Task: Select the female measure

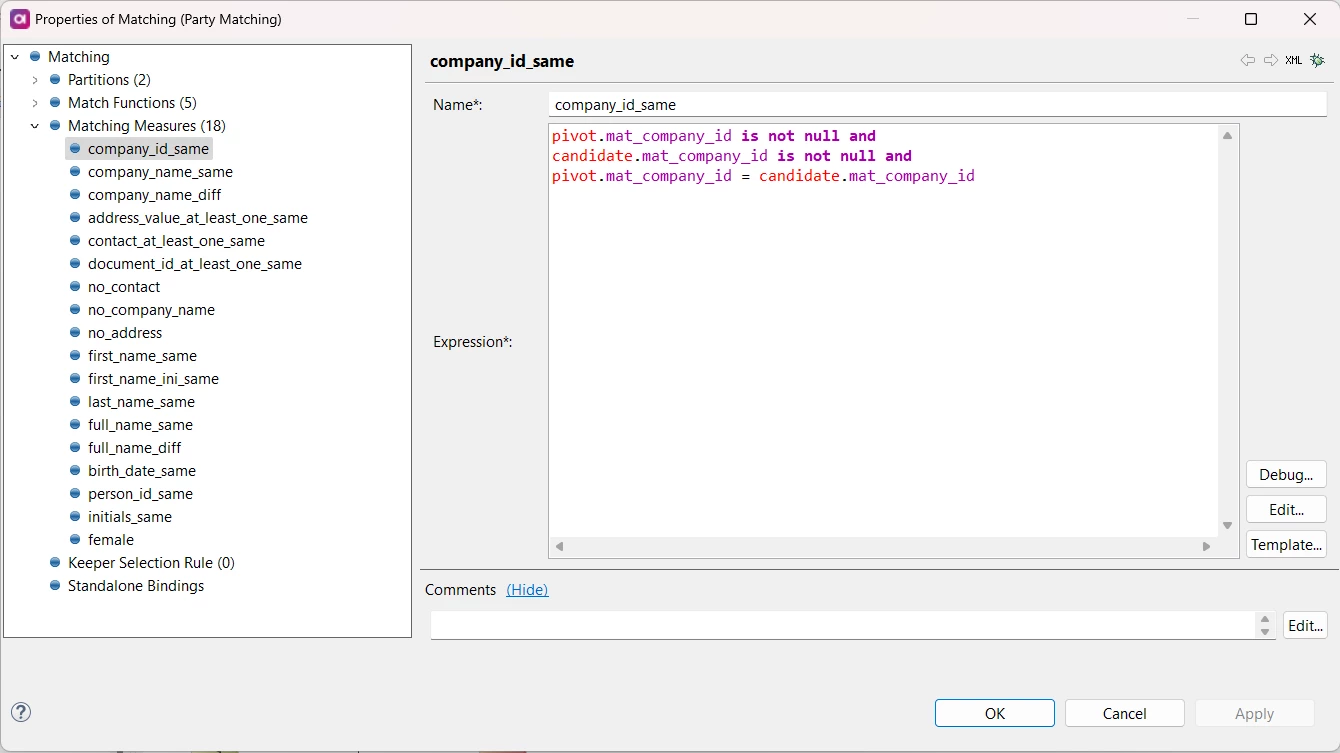Action: [111, 540]
